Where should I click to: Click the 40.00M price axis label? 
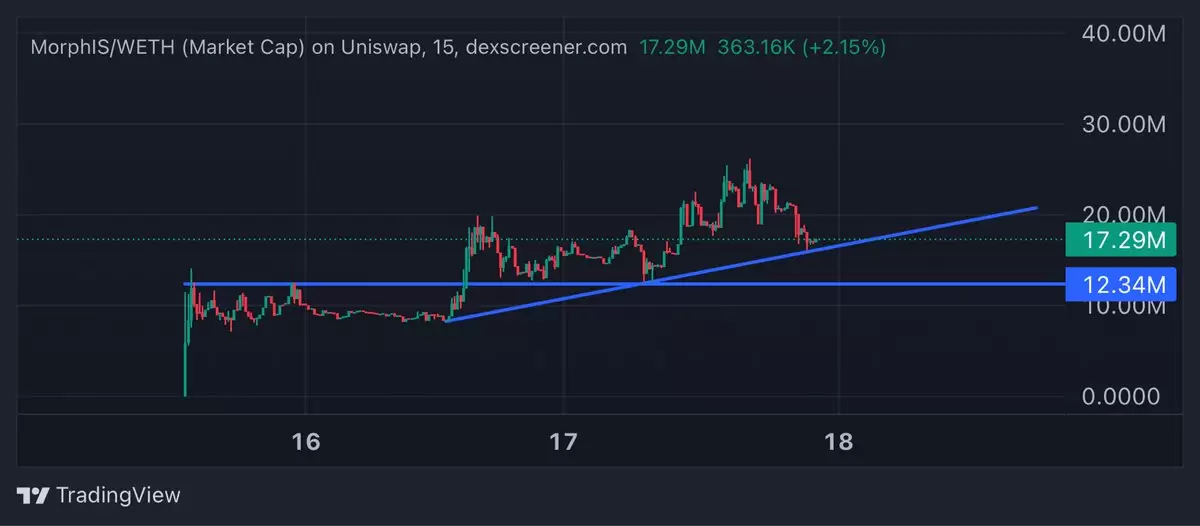(x=1124, y=33)
